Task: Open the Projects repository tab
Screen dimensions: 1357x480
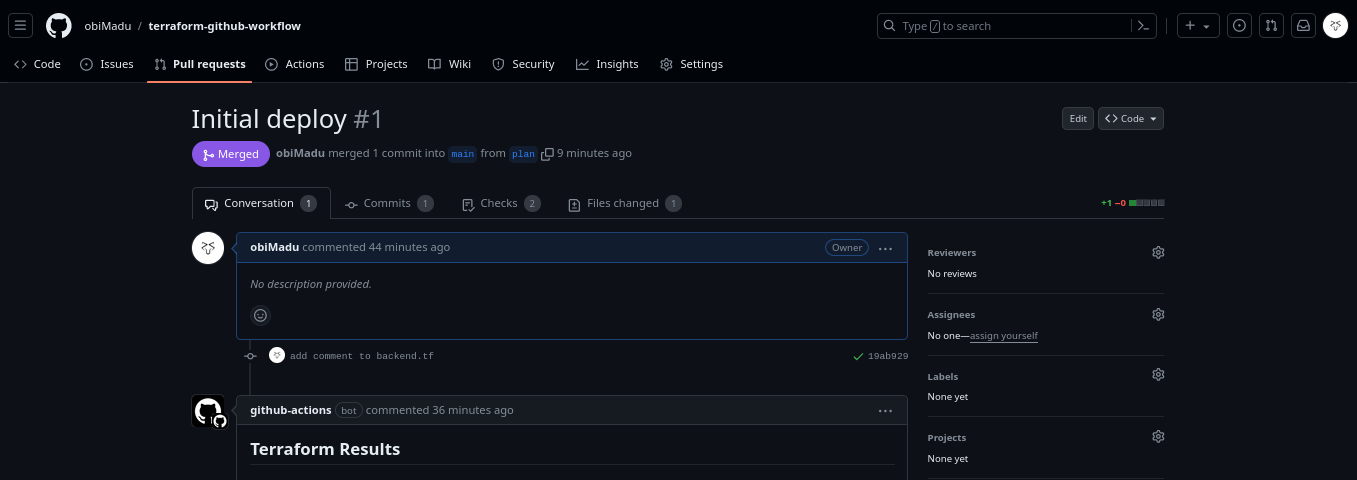Action: pyautogui.click(x=376, y=64)
